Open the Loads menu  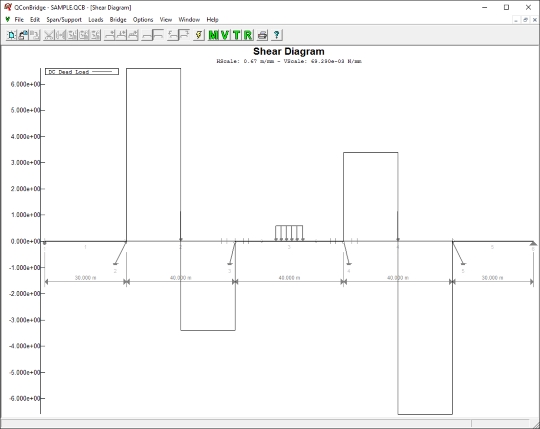click(x=96, y=20)
